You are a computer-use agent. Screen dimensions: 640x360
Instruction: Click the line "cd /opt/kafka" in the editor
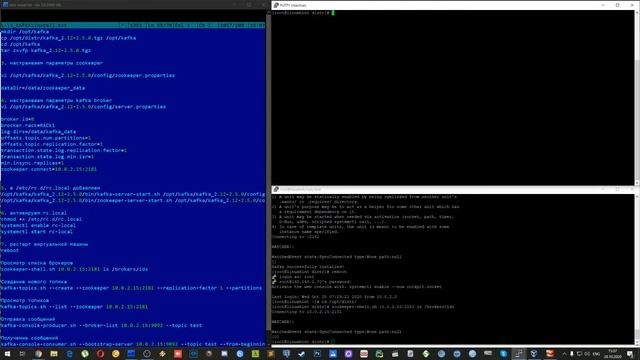click(20, 44)
